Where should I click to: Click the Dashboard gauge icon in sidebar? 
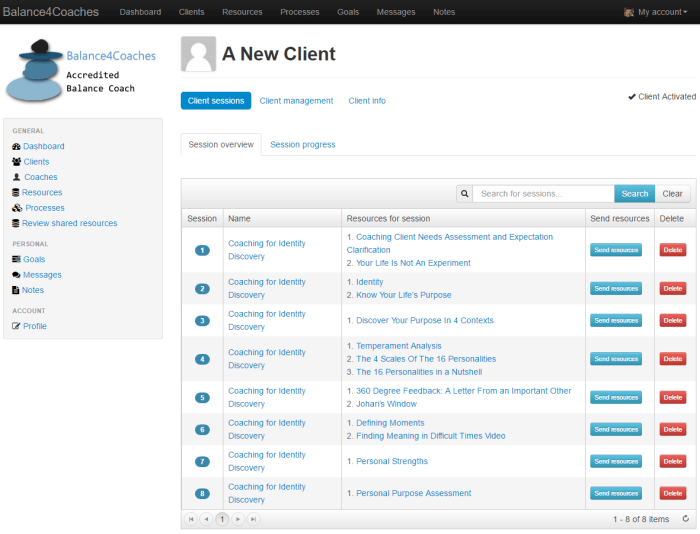coord(16,146)
